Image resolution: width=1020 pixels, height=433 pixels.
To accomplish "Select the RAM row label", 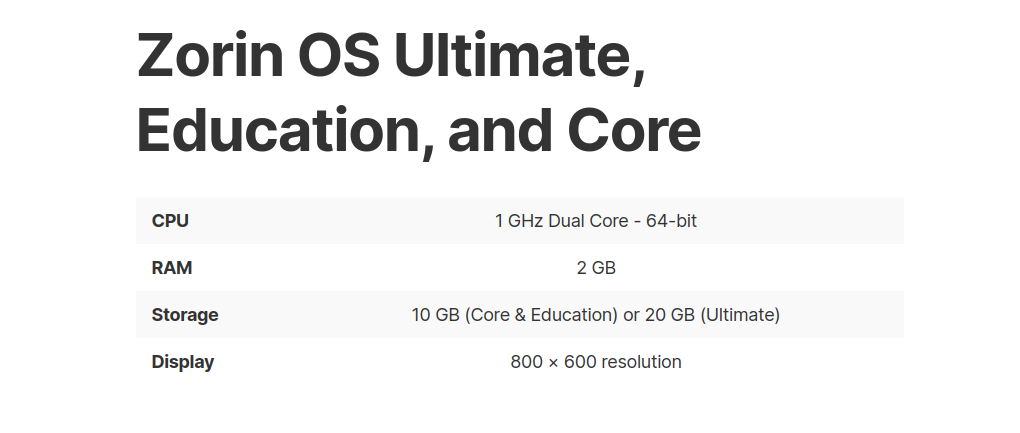I will pos(172,268).
